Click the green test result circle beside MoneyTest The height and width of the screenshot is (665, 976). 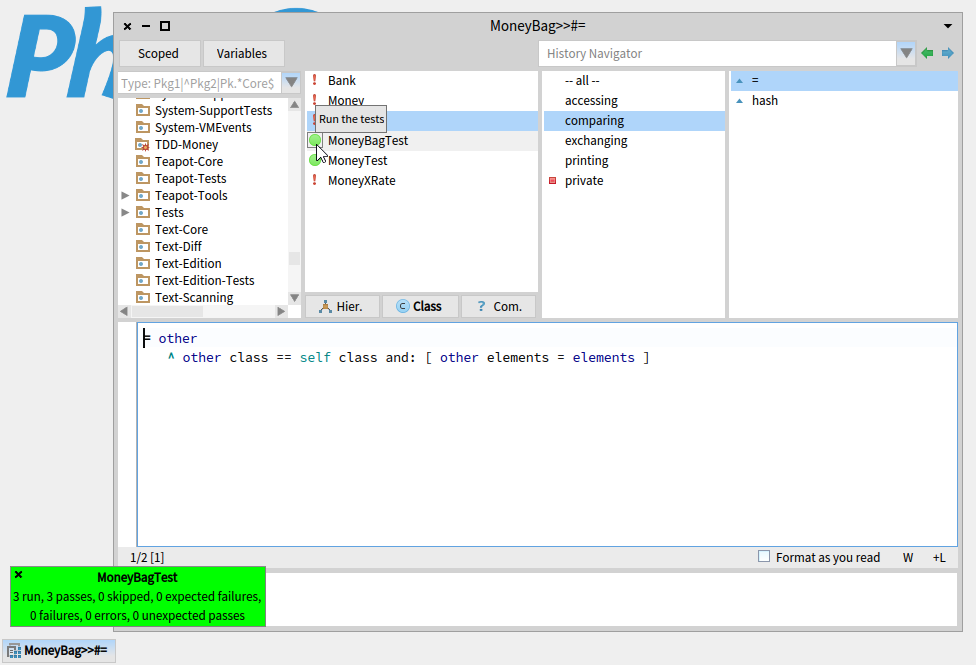point(314,160)
